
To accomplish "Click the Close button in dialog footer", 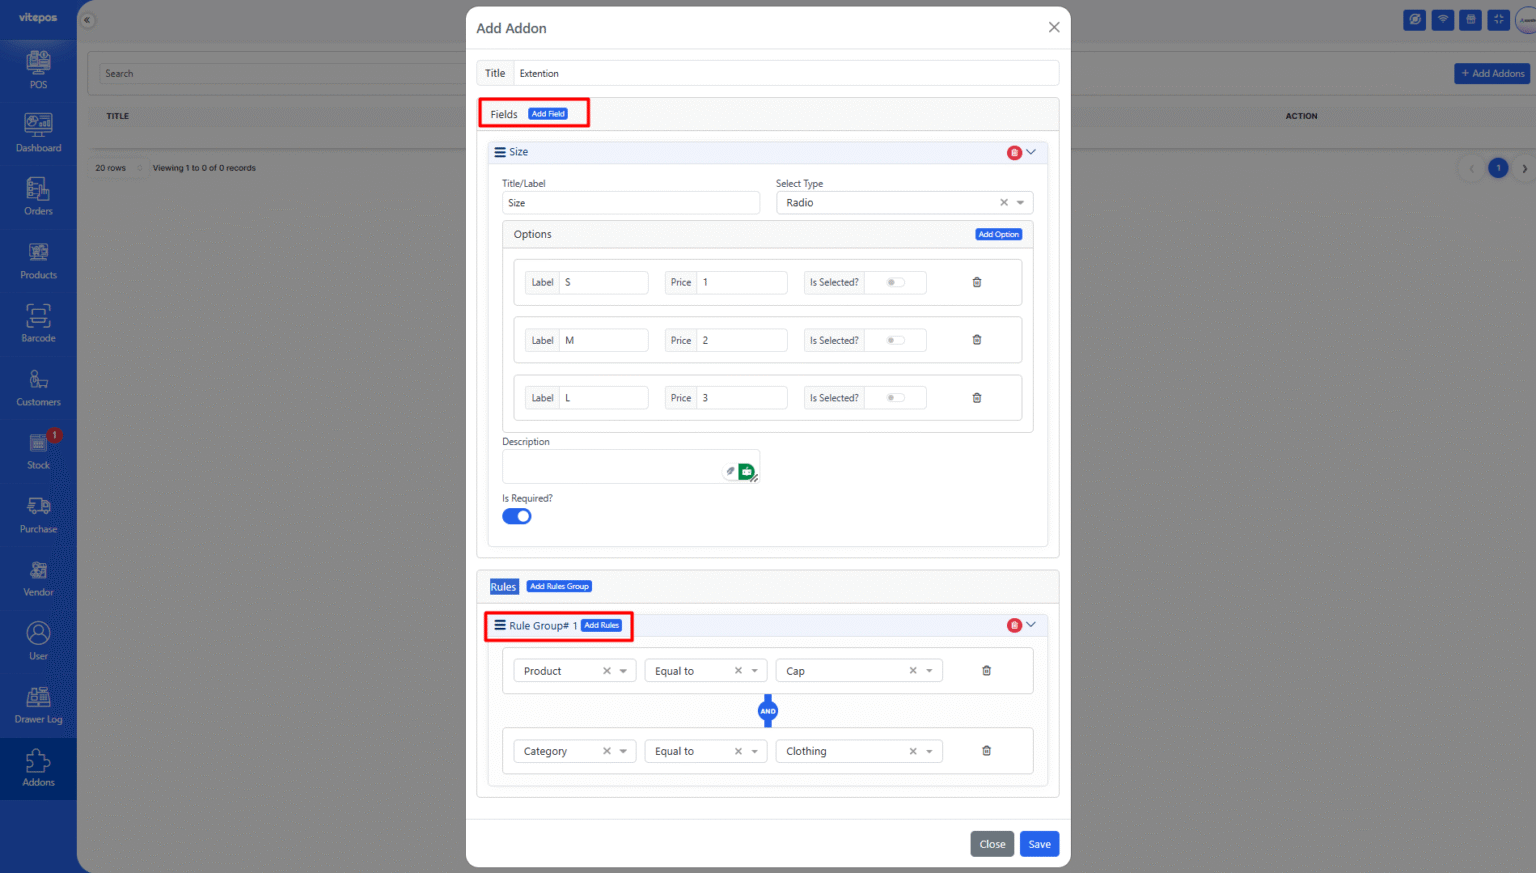I will (992, 844).
